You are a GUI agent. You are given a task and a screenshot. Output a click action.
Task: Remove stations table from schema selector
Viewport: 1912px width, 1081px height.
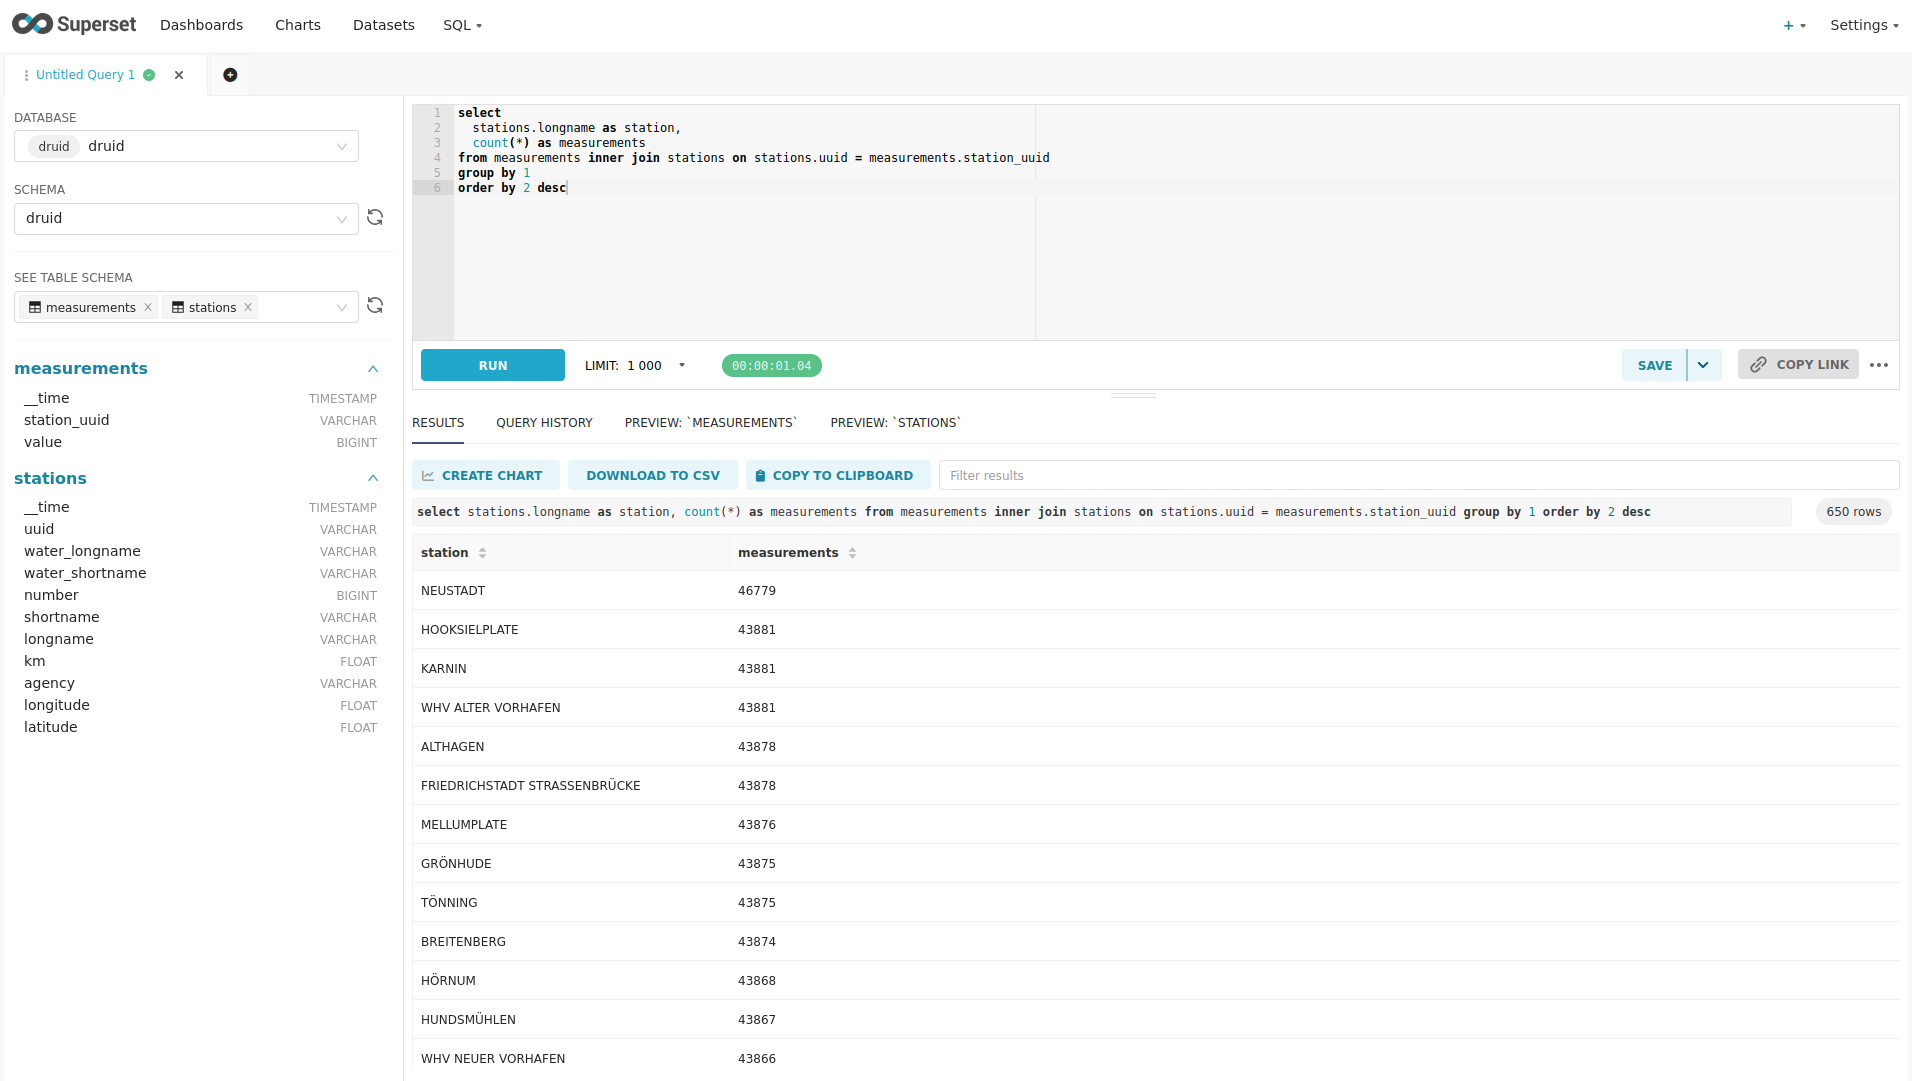click(x=248, y=308)
